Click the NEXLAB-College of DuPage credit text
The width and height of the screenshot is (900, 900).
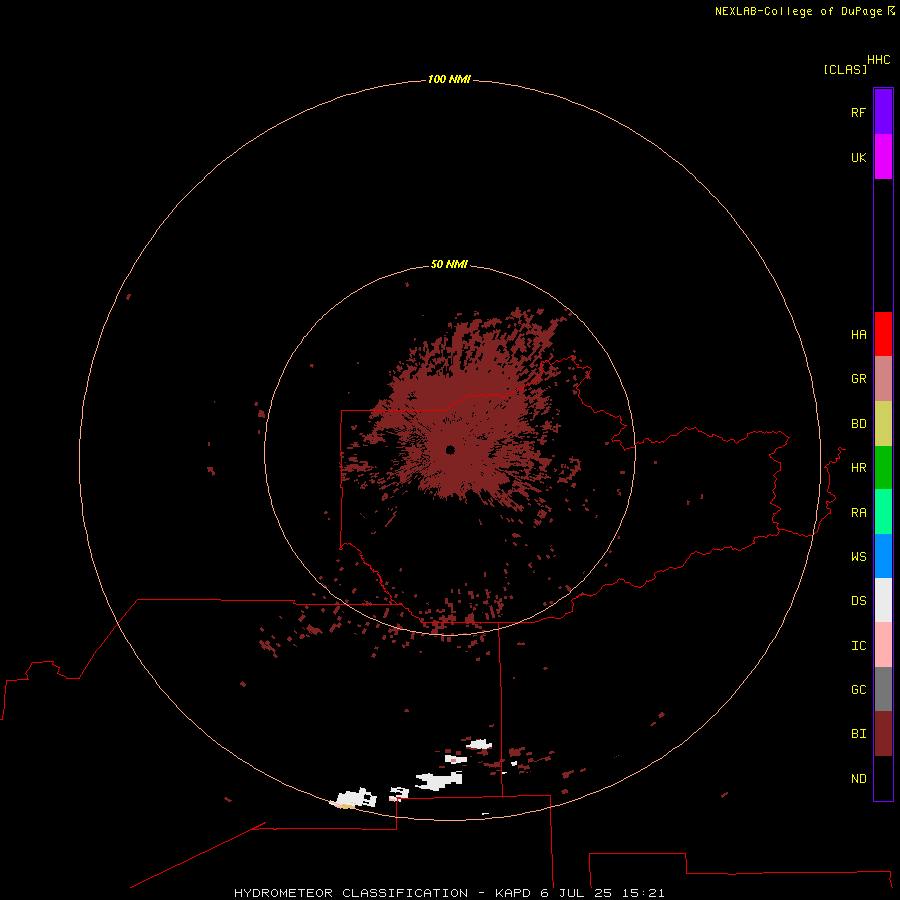pyautogui.click(x=798, y=11)
